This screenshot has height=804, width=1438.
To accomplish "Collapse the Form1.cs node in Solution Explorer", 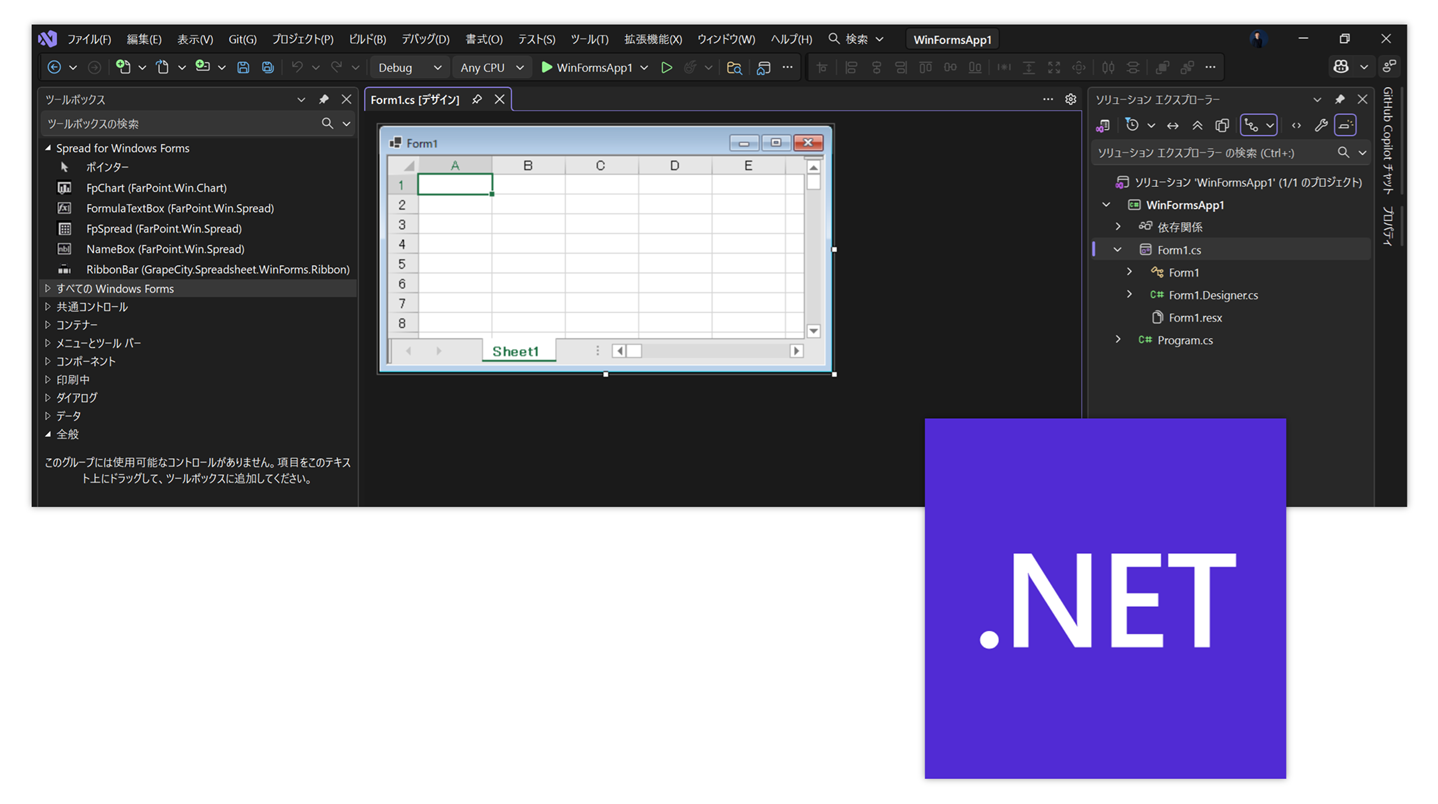I will (1118, 250).
